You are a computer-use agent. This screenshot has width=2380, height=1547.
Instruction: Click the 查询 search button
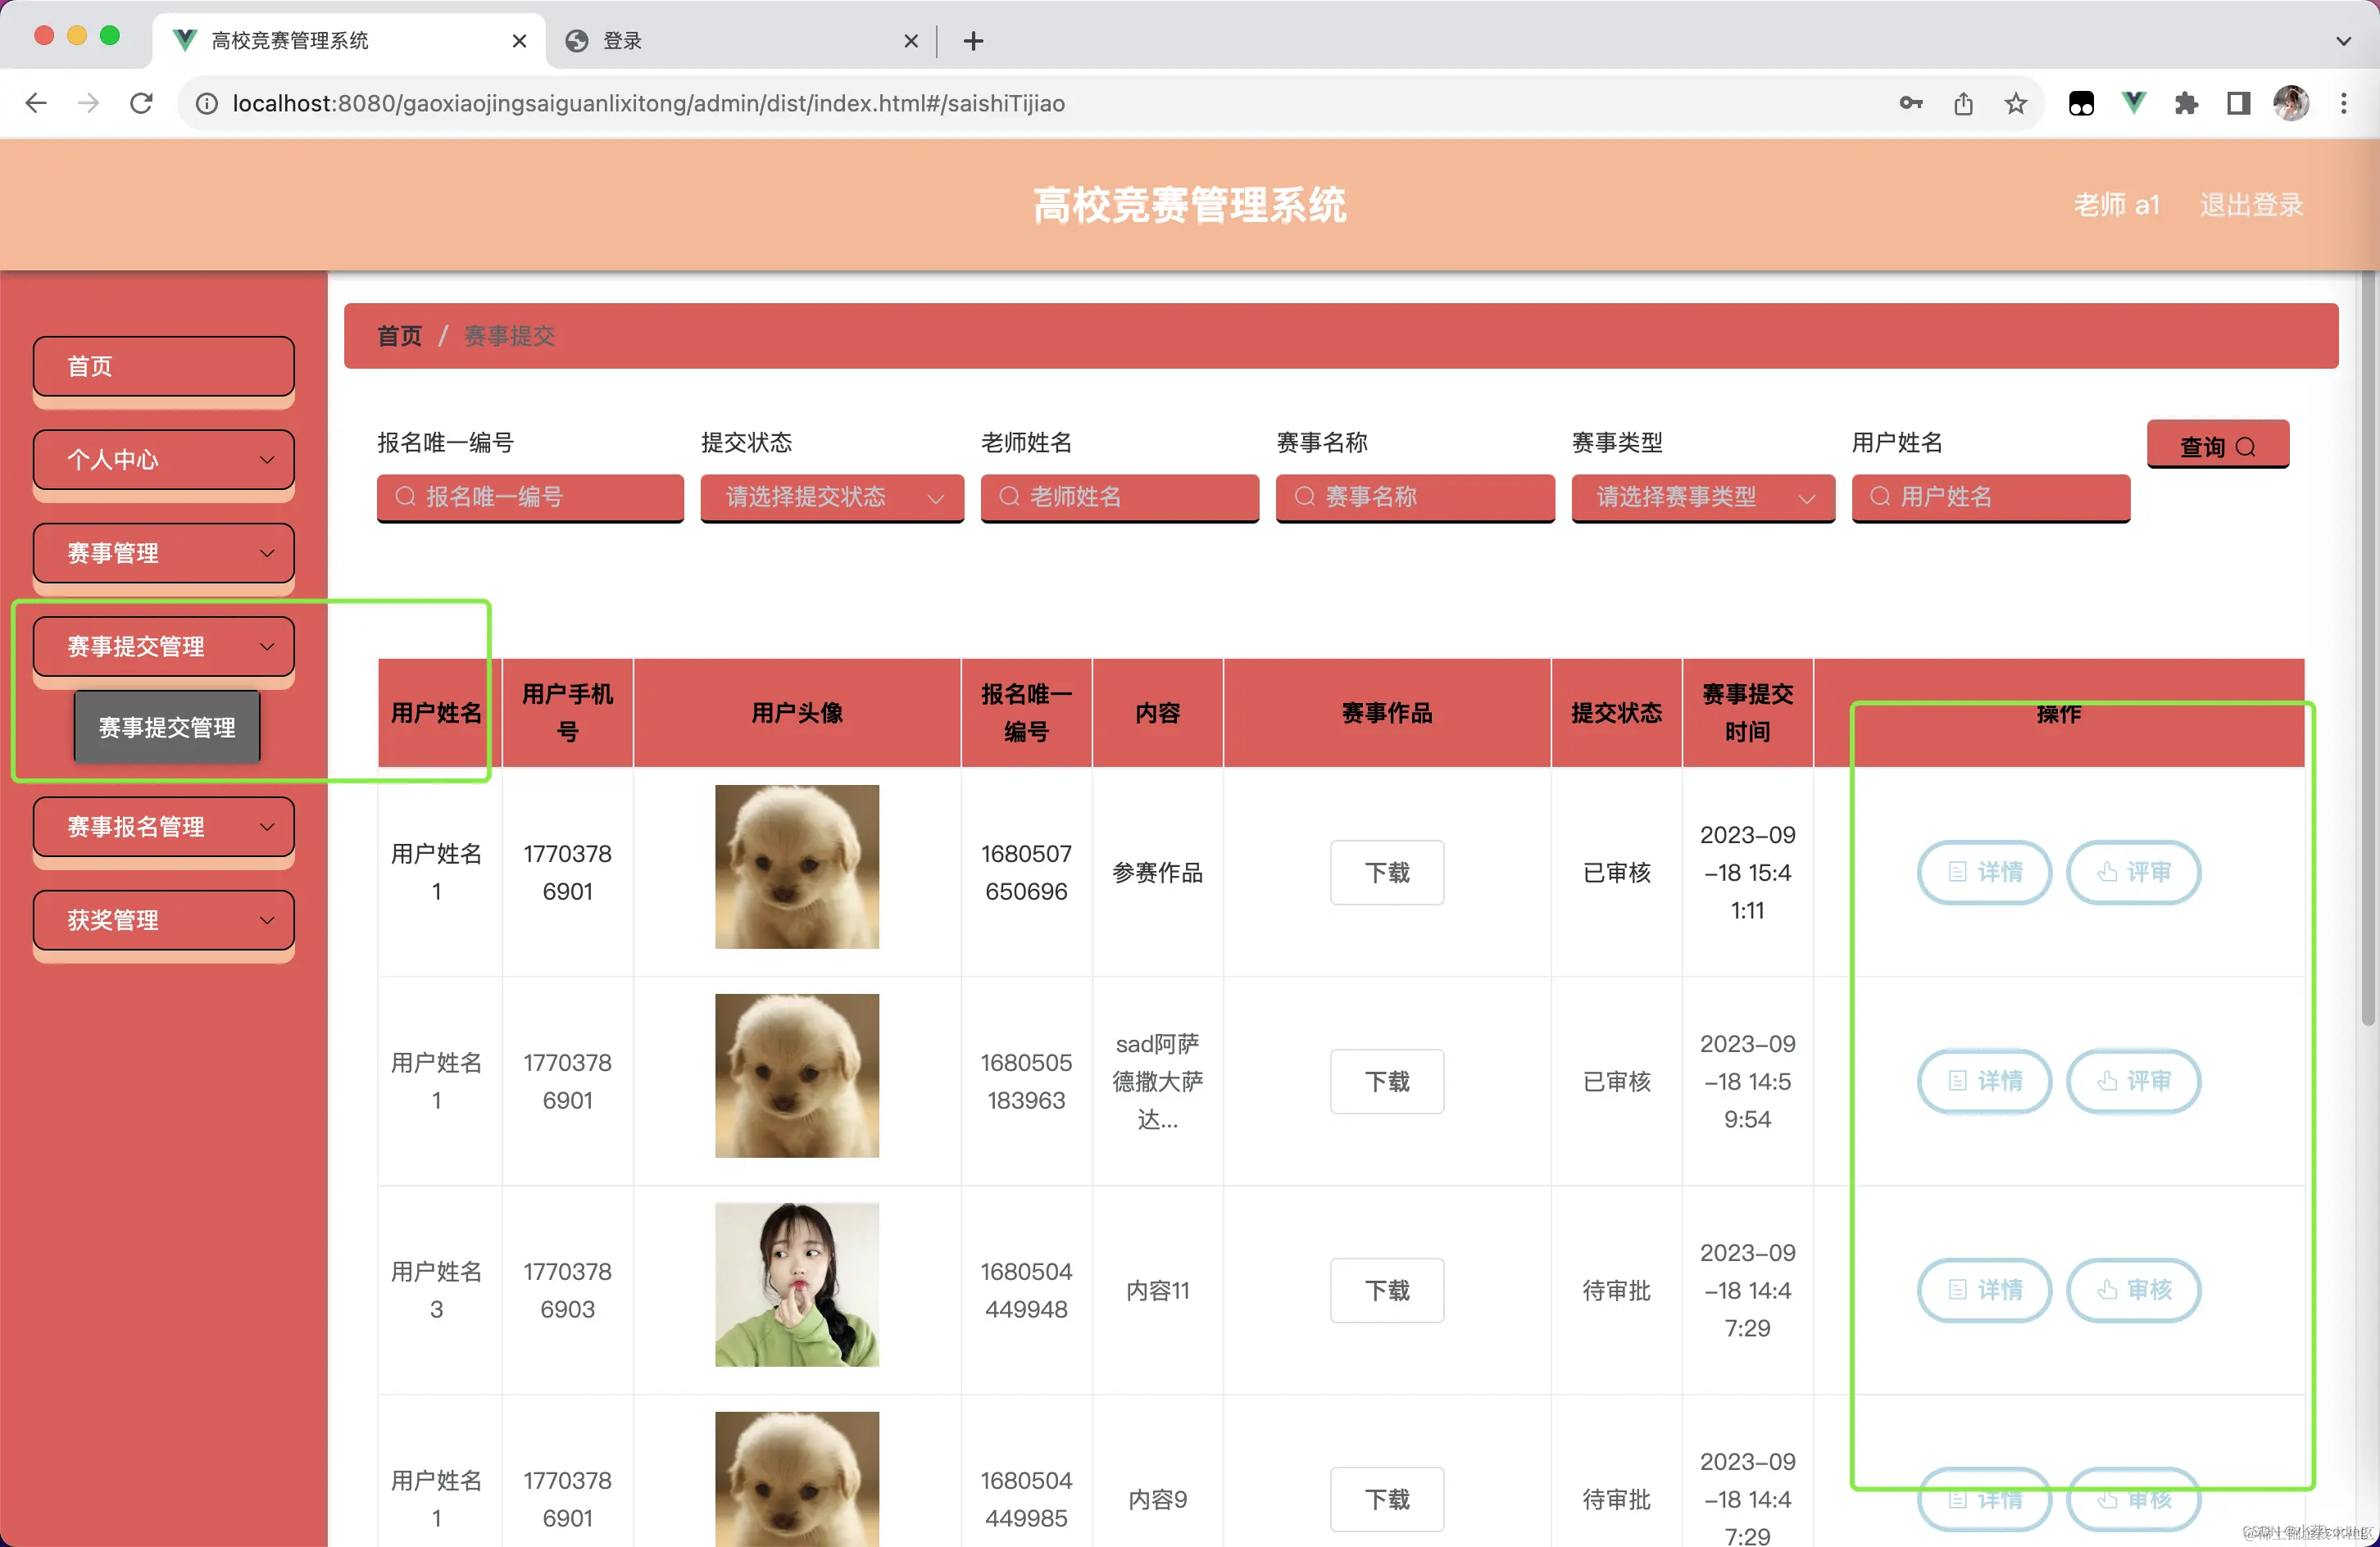(2217, 446)
